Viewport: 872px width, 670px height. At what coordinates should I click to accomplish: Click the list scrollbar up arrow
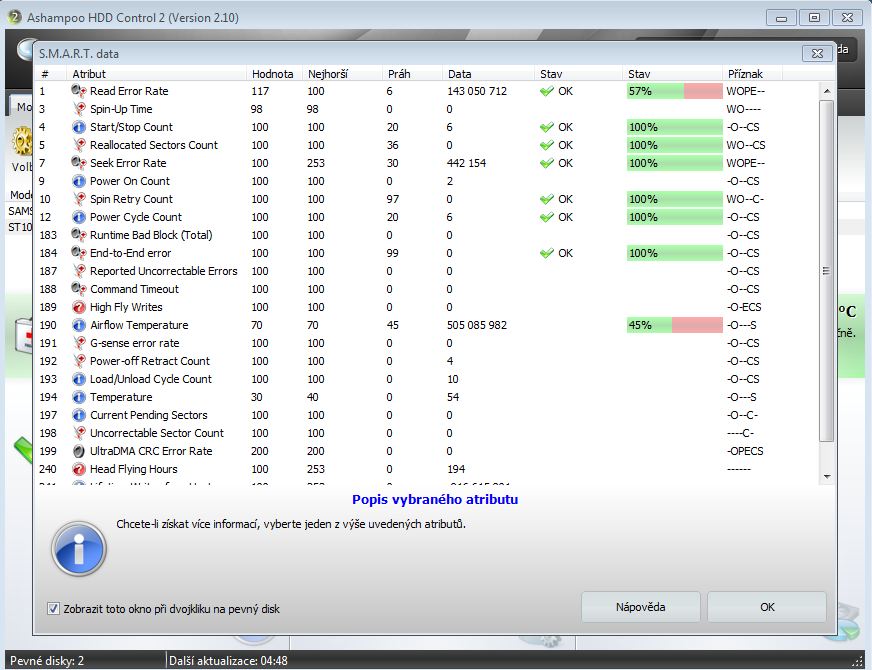[x=827, y=91]
